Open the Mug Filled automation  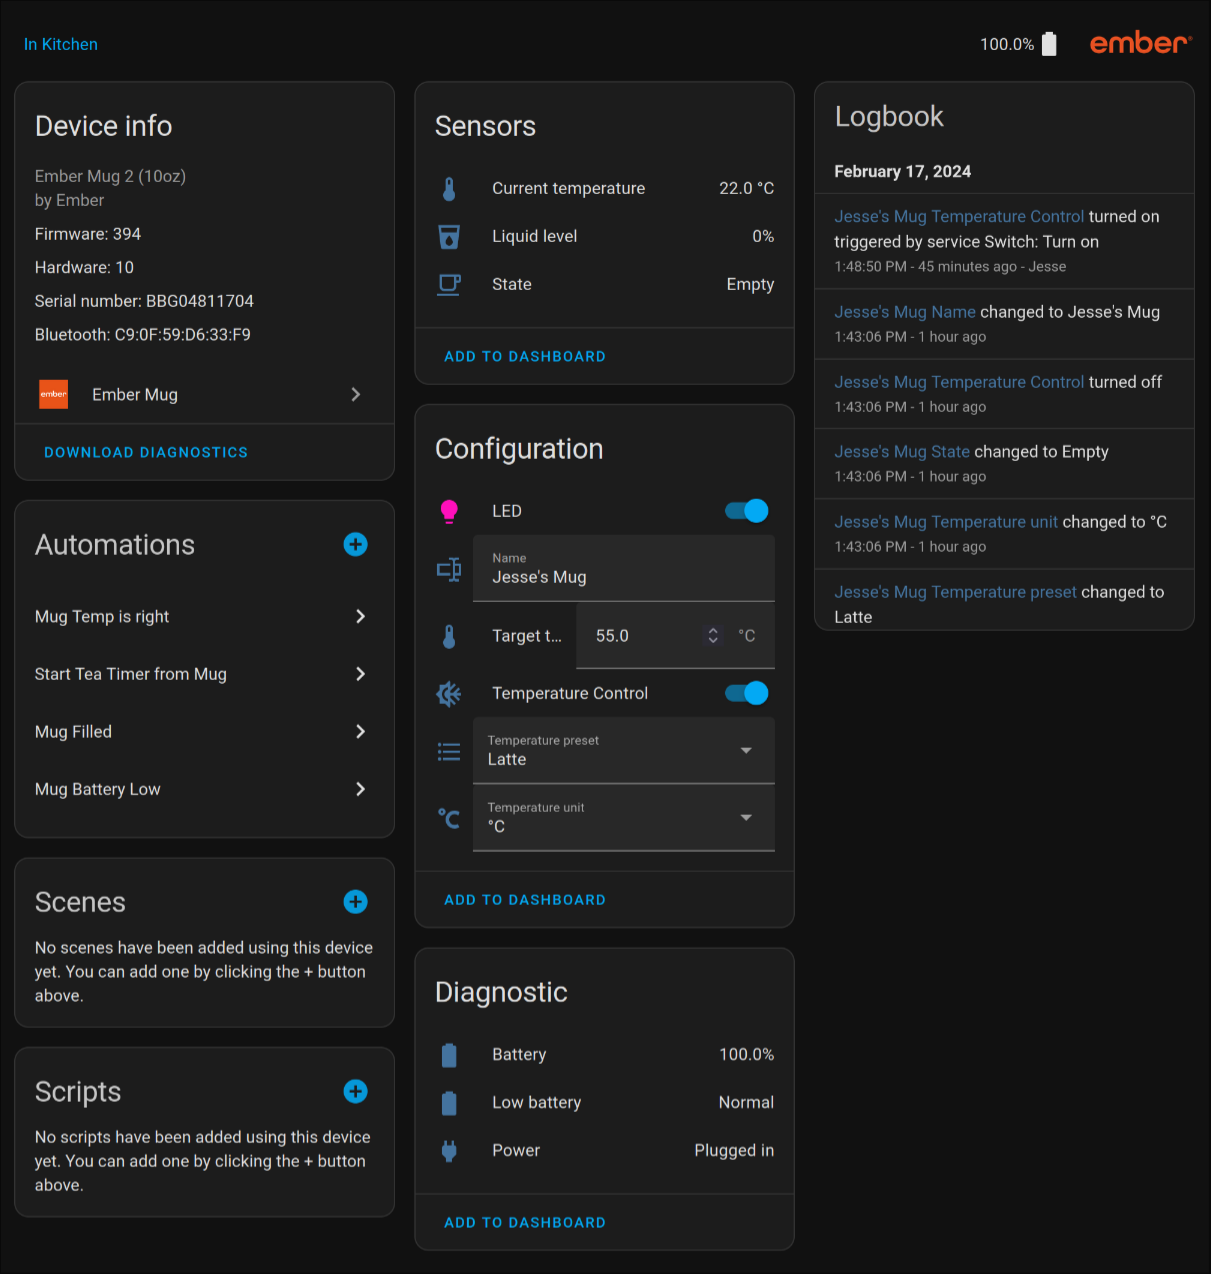click(204, 731)
